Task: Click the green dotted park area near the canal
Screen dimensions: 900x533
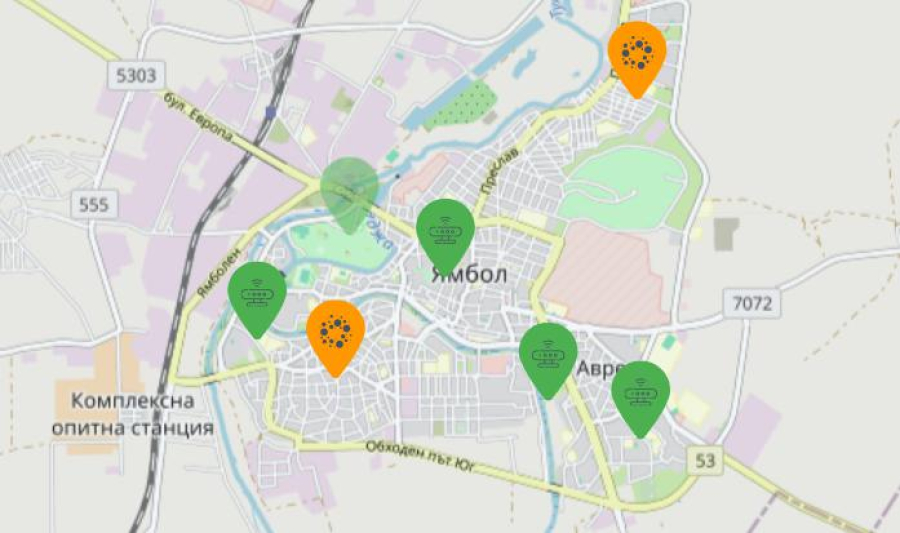Action: click(x=463, y=106)
